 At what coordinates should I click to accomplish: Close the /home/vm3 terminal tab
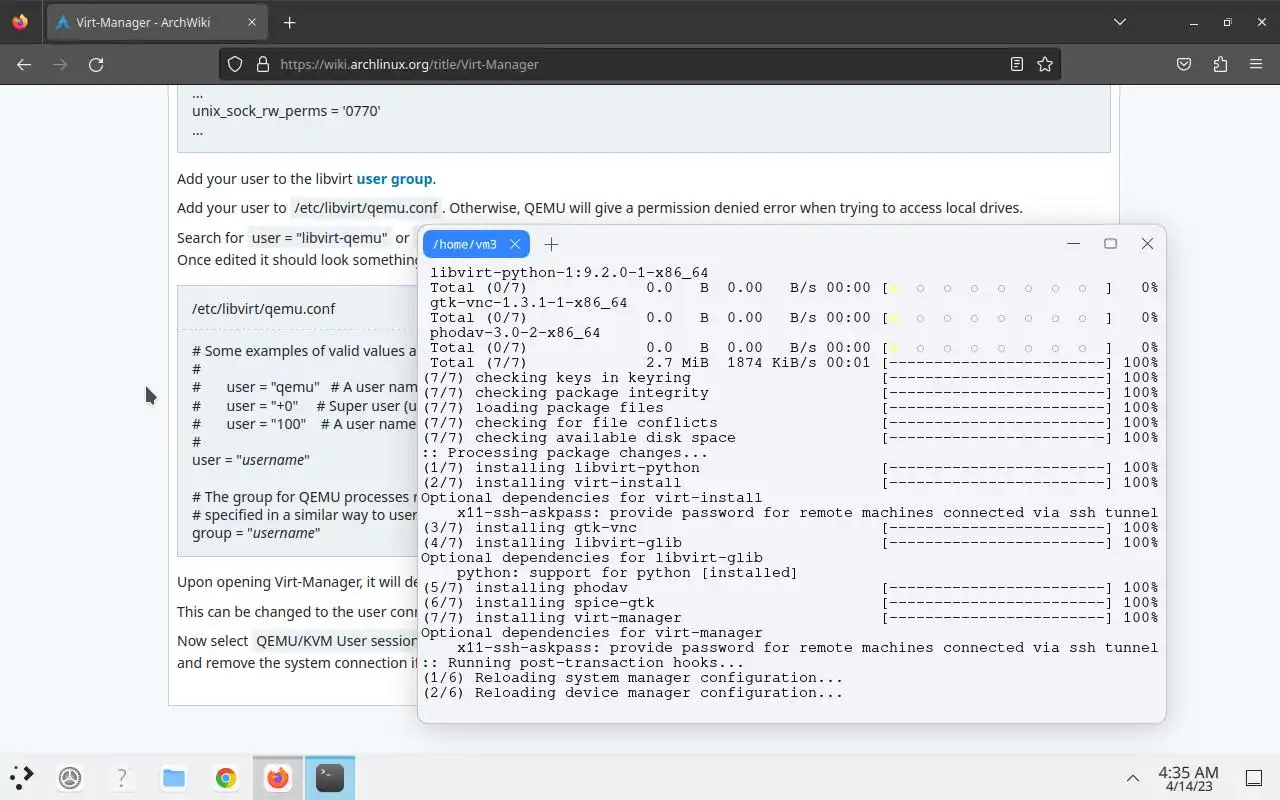515,244
